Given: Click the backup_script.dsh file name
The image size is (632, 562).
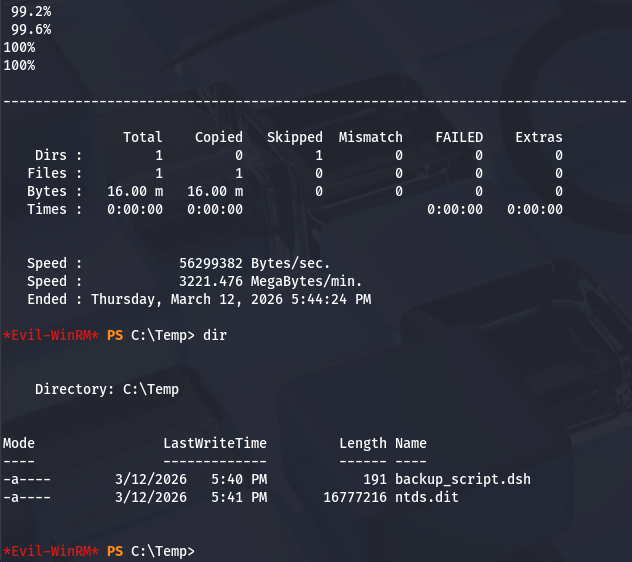Looking at the screenshot, I should tap(463, 479).
